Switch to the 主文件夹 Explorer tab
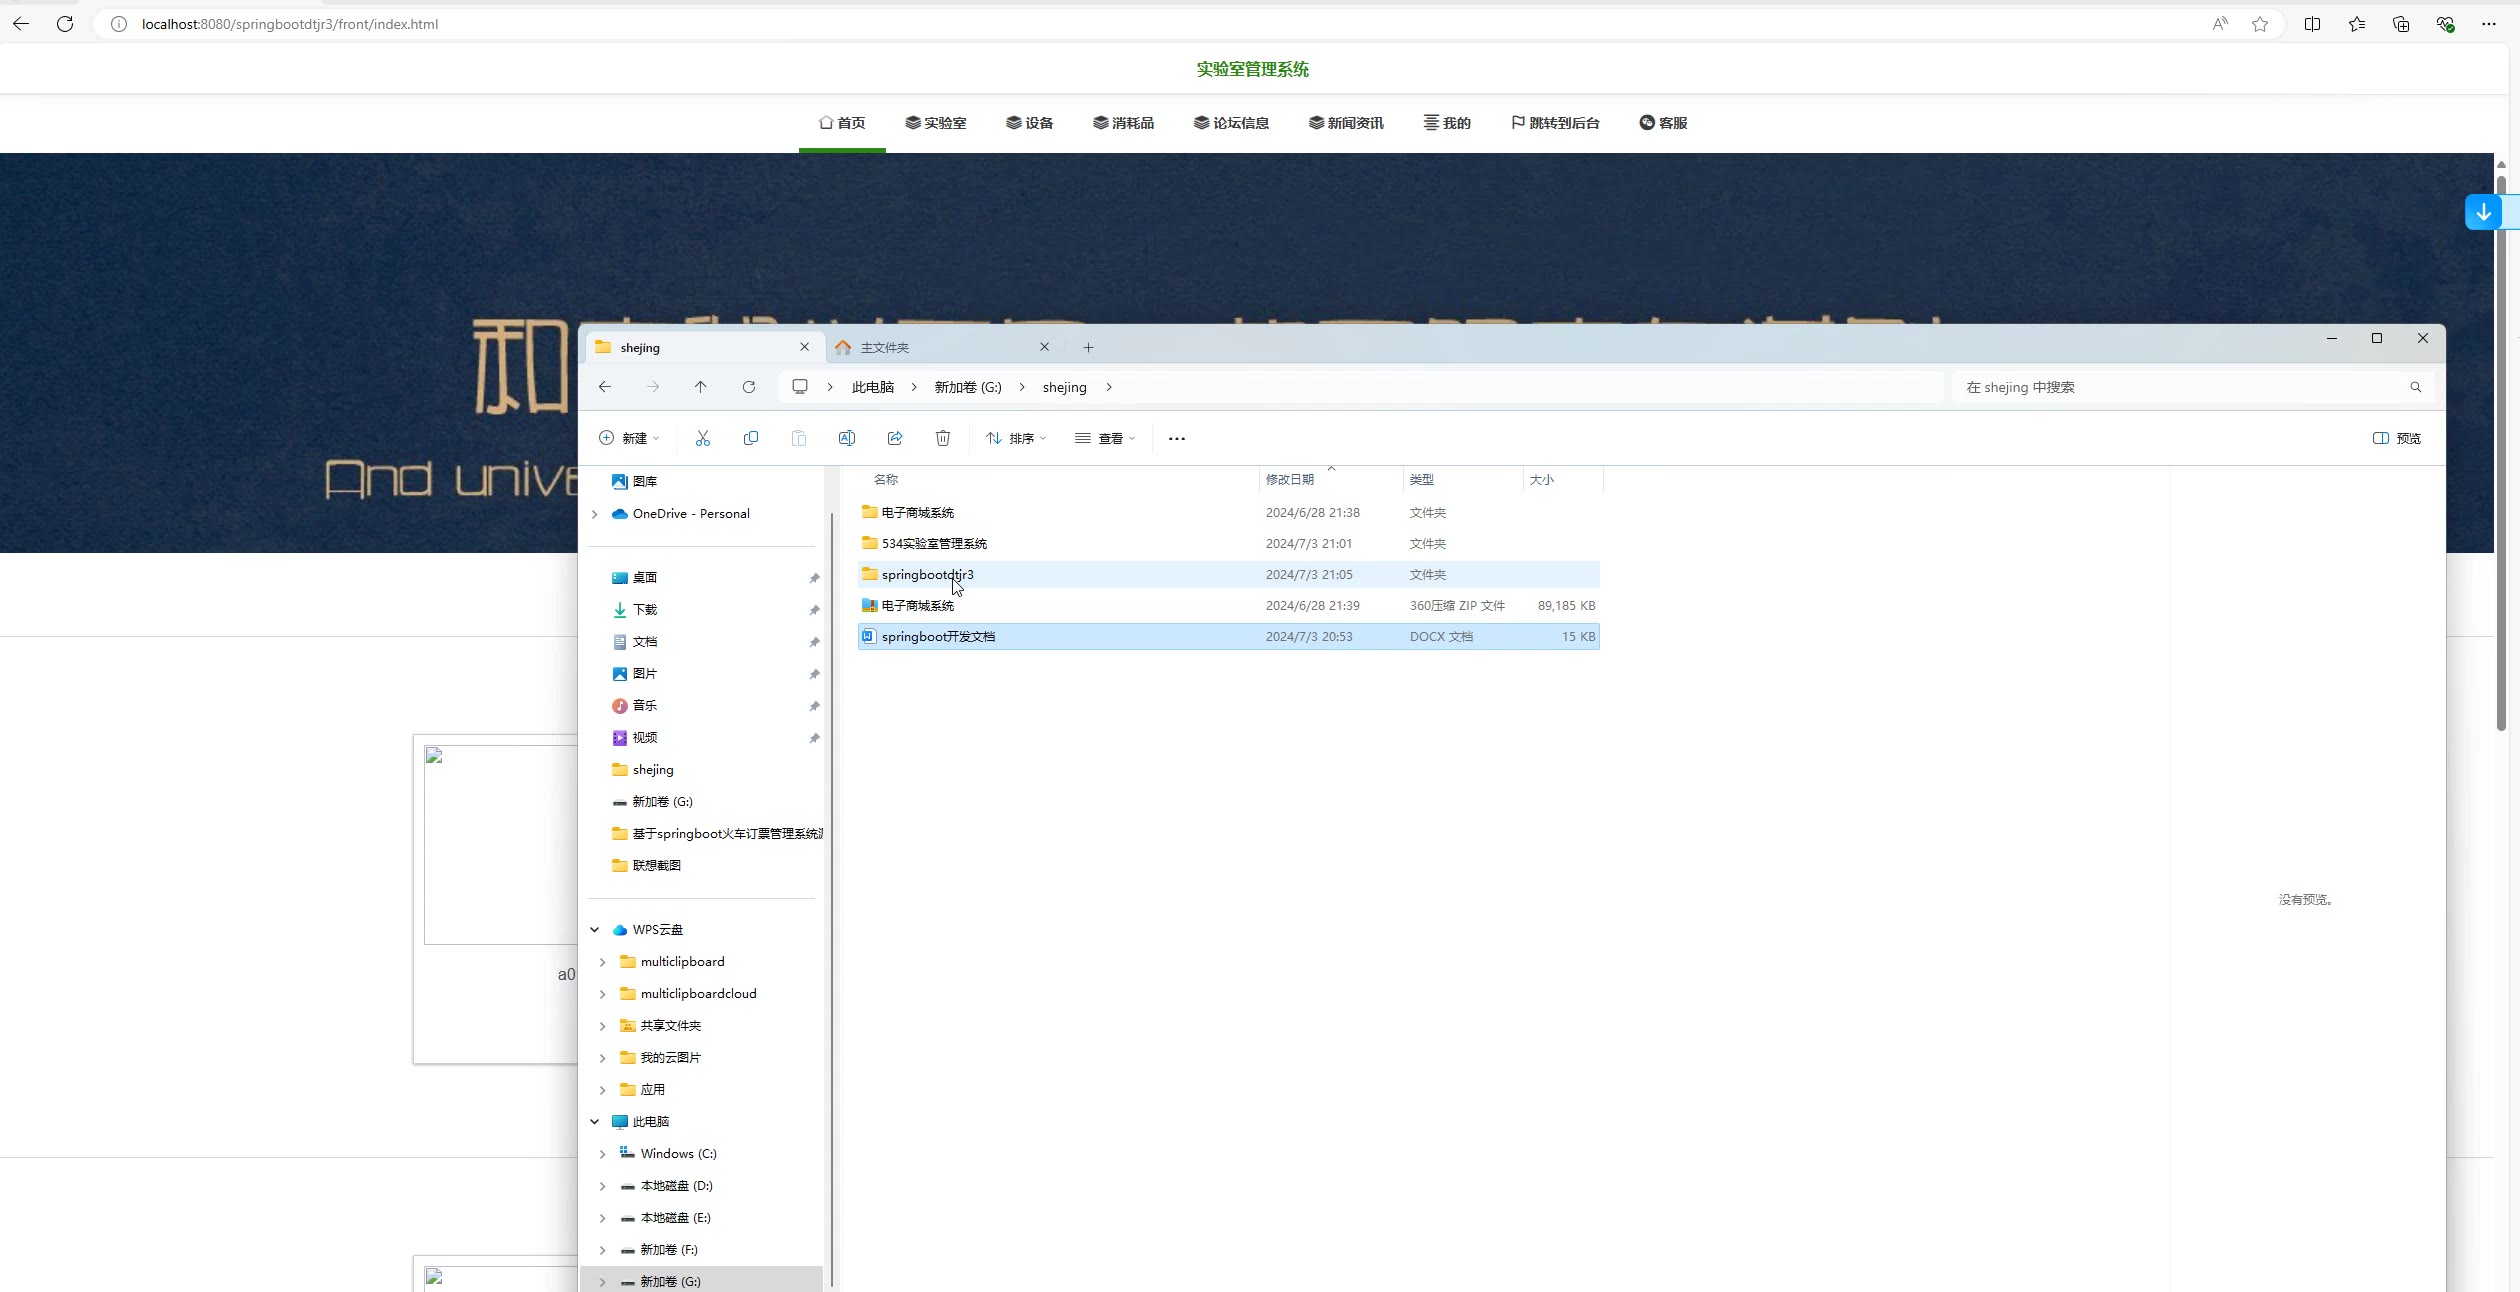2520x1292 pixels. pos(886,347)
